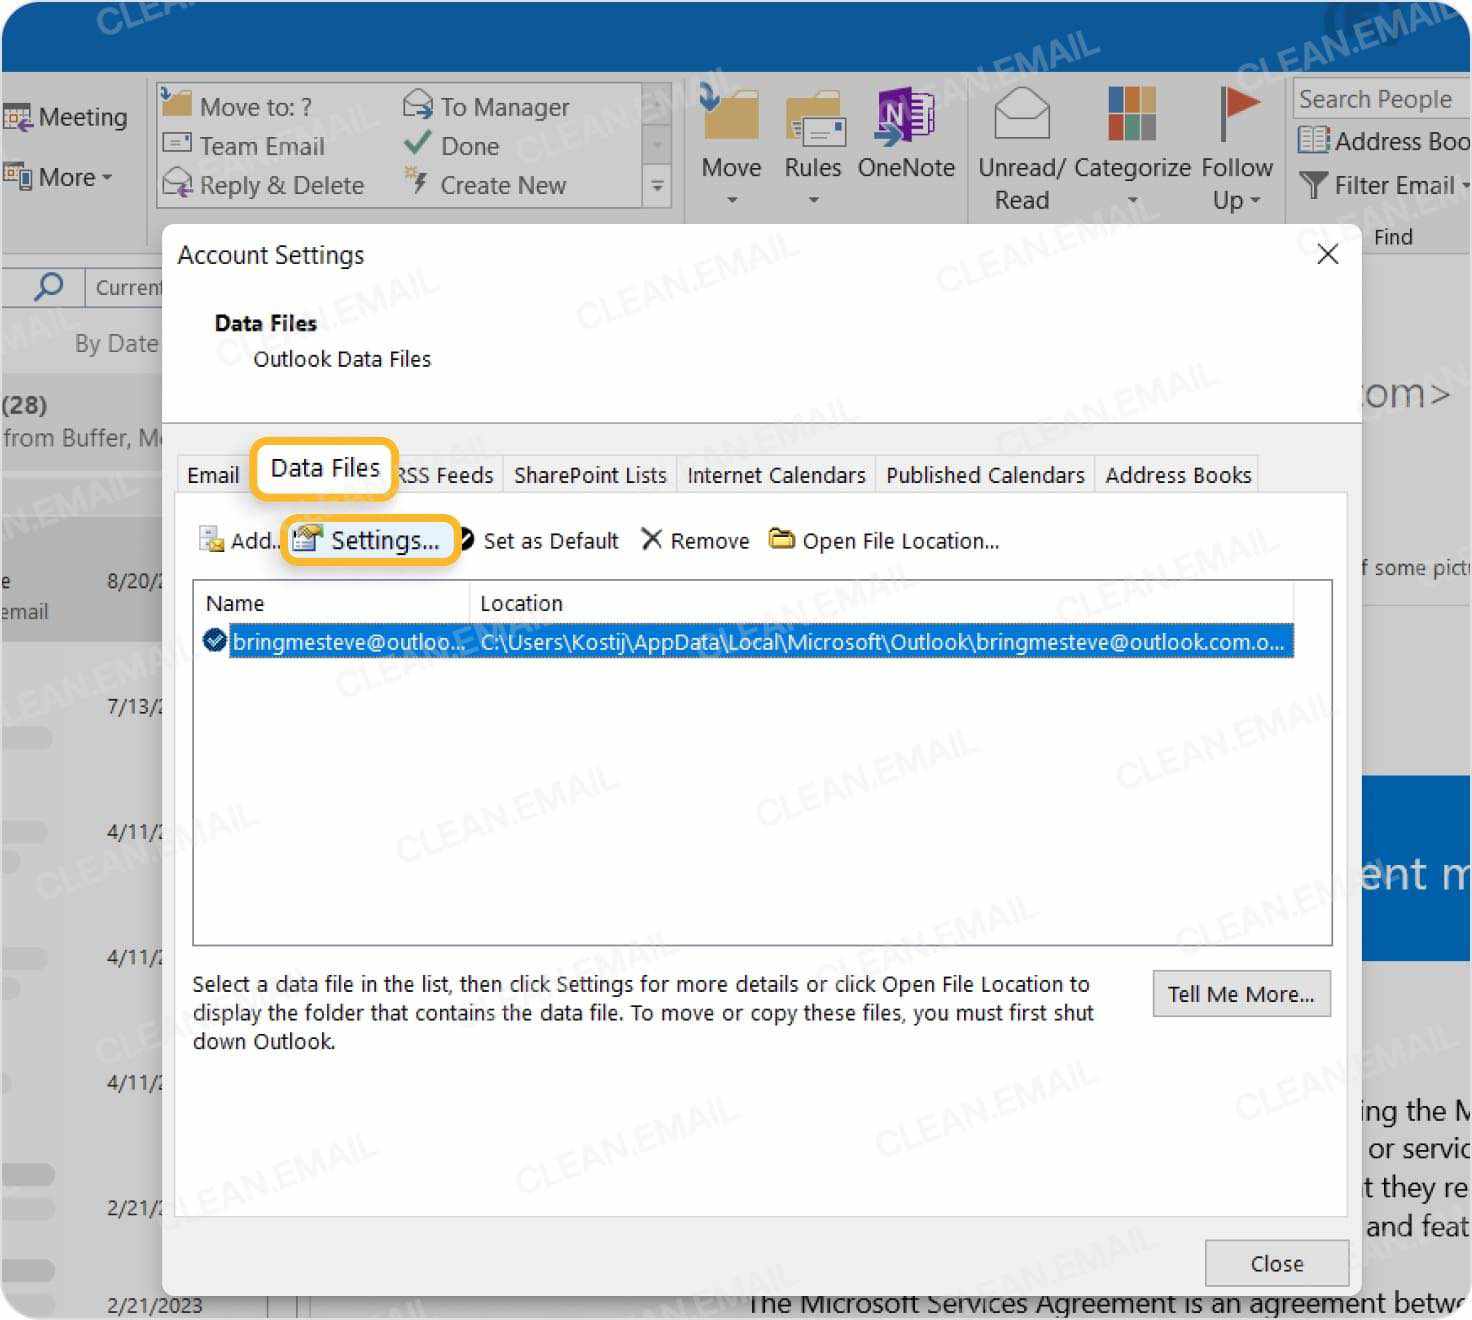Click the Search People field
The width and height of the screenshot is (1472, 1320).
(1375, 99)
